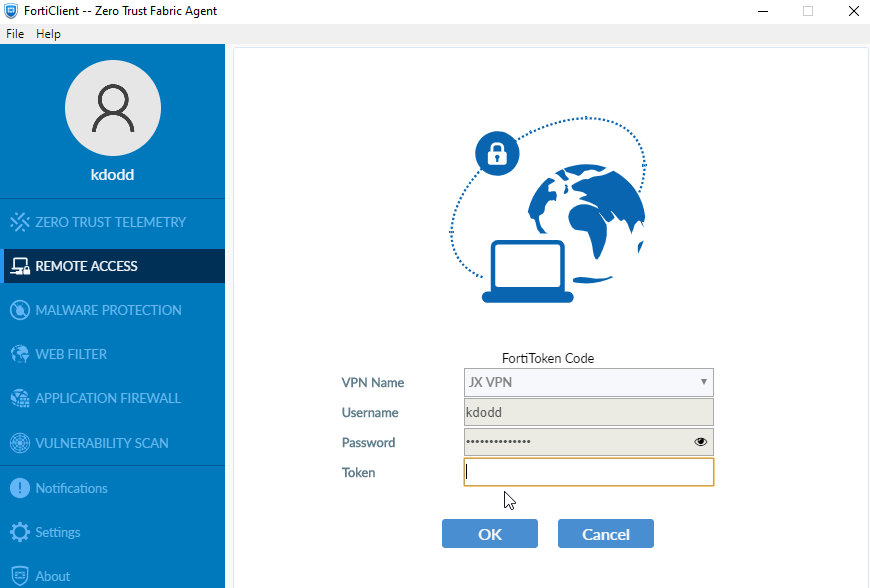This screenshot has width=870, height=588.
Task: Open the About label
Action: click(53, 576)
